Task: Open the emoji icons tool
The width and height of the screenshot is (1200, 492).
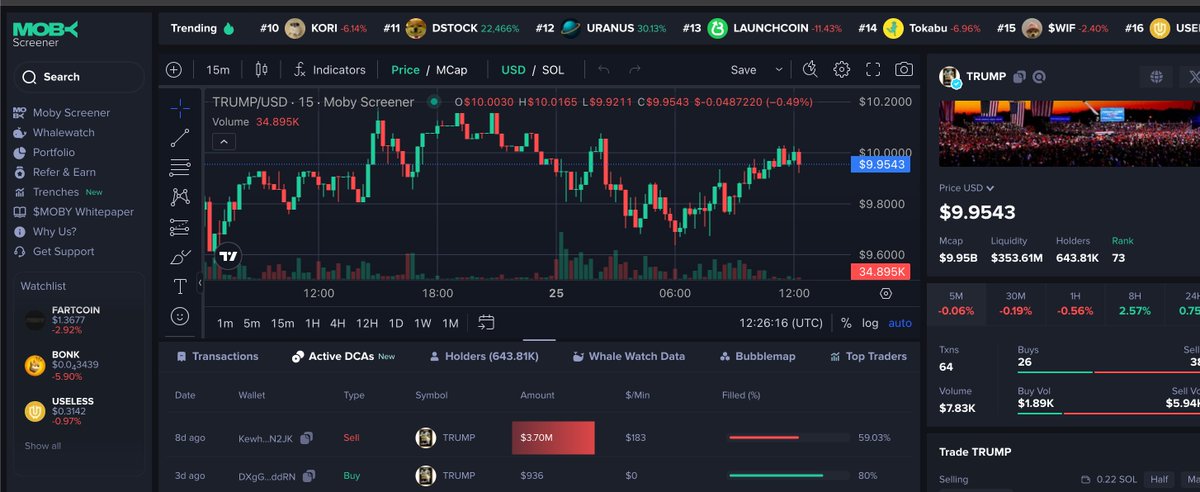Action: [x=180, y=316]
